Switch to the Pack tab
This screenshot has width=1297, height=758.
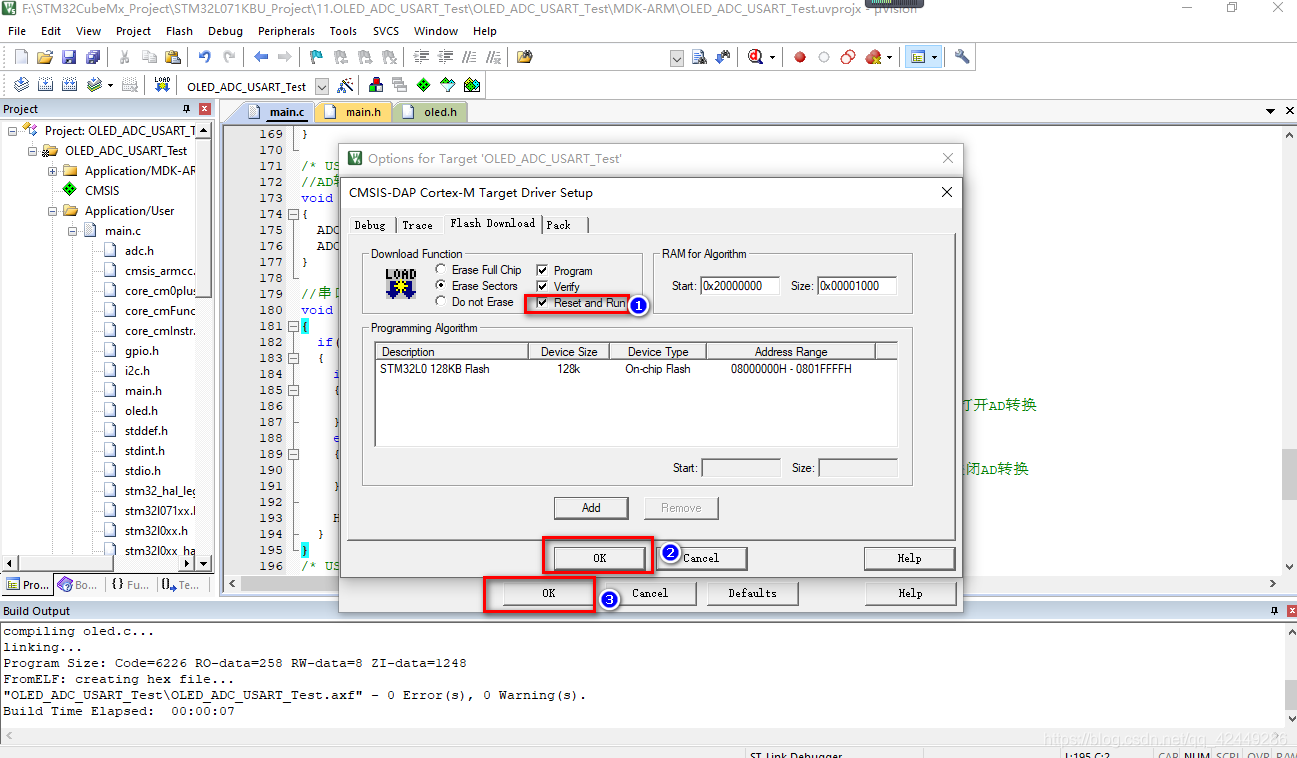[x=559, y=225]
